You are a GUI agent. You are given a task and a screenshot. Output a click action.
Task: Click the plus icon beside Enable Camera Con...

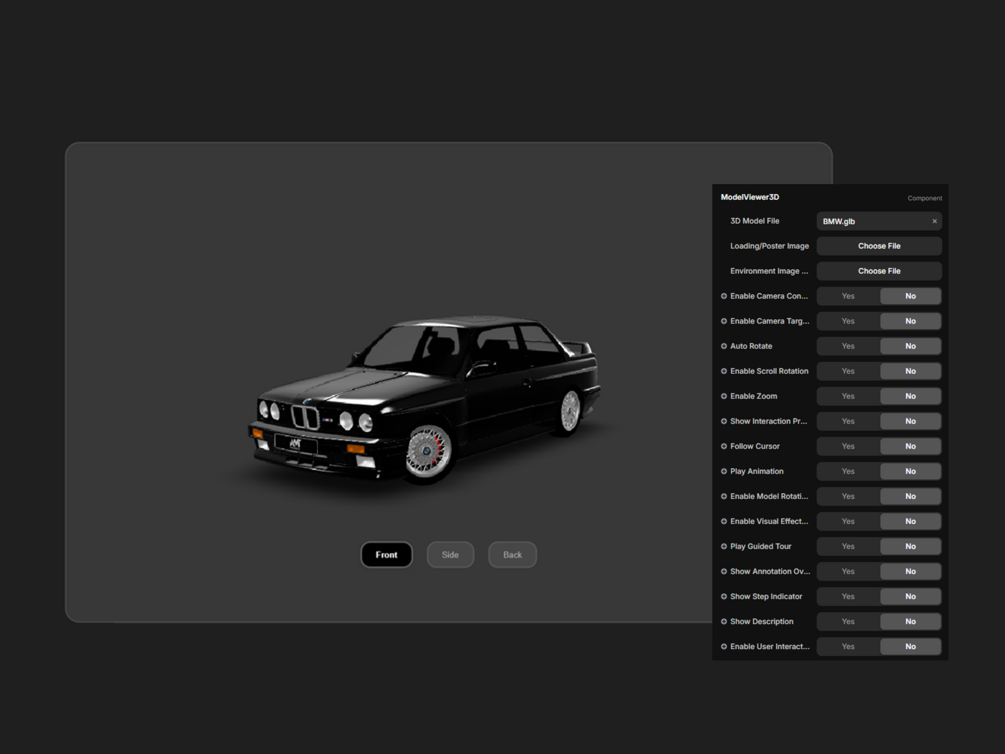coord(724,296)
